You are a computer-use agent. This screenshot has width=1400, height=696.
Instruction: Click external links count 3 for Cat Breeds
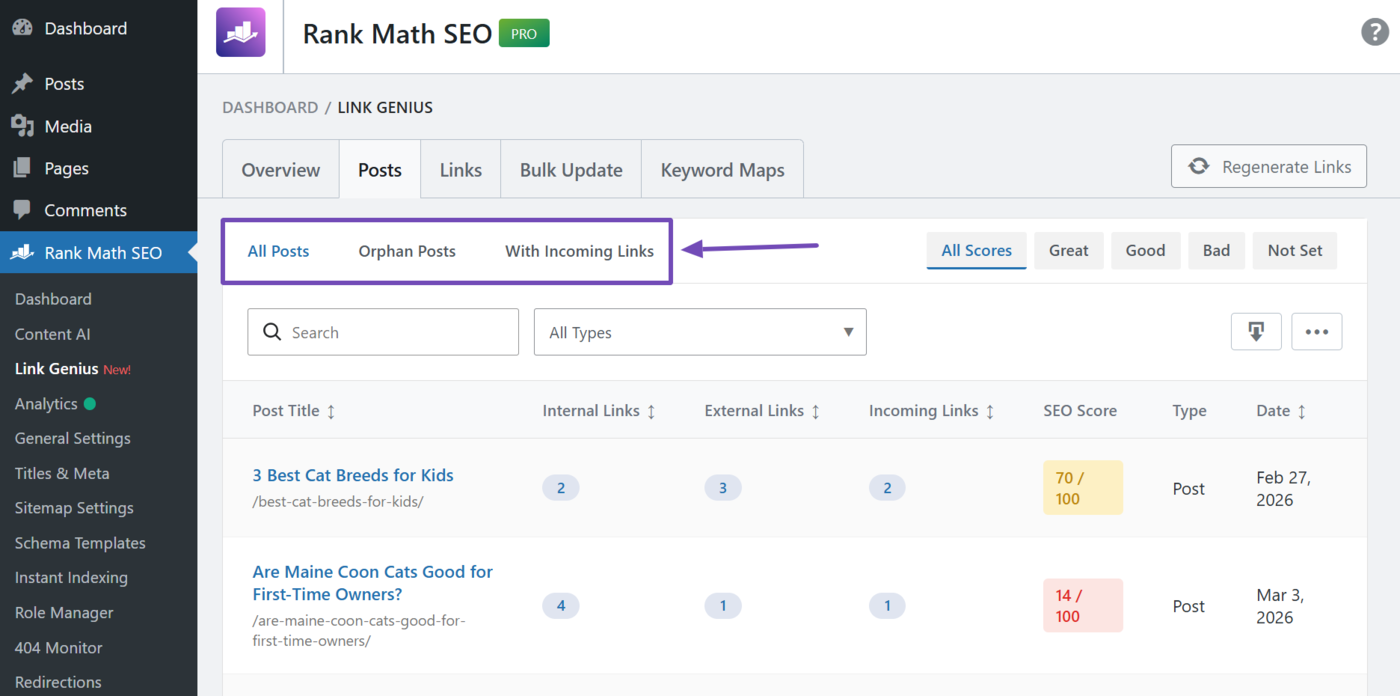(x=723, y=488)
